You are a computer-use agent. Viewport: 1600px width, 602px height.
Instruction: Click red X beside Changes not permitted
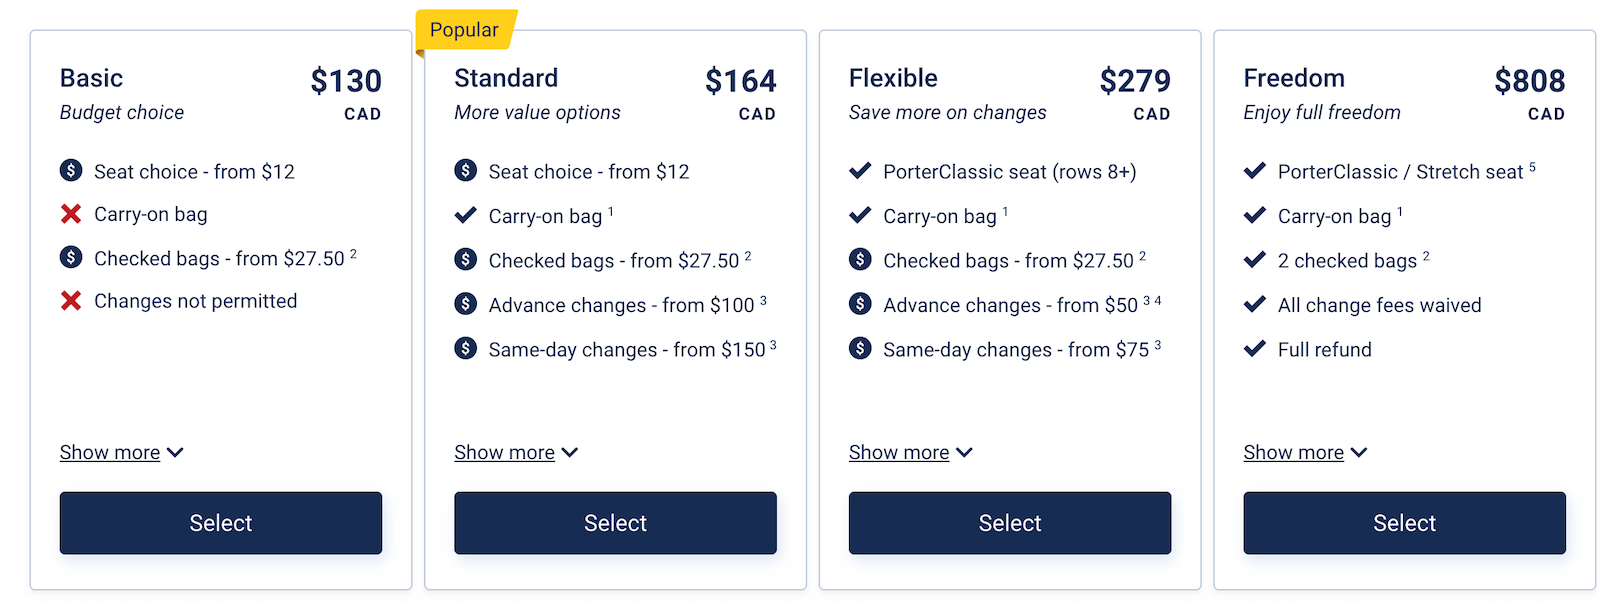click(x=71, y=301)
